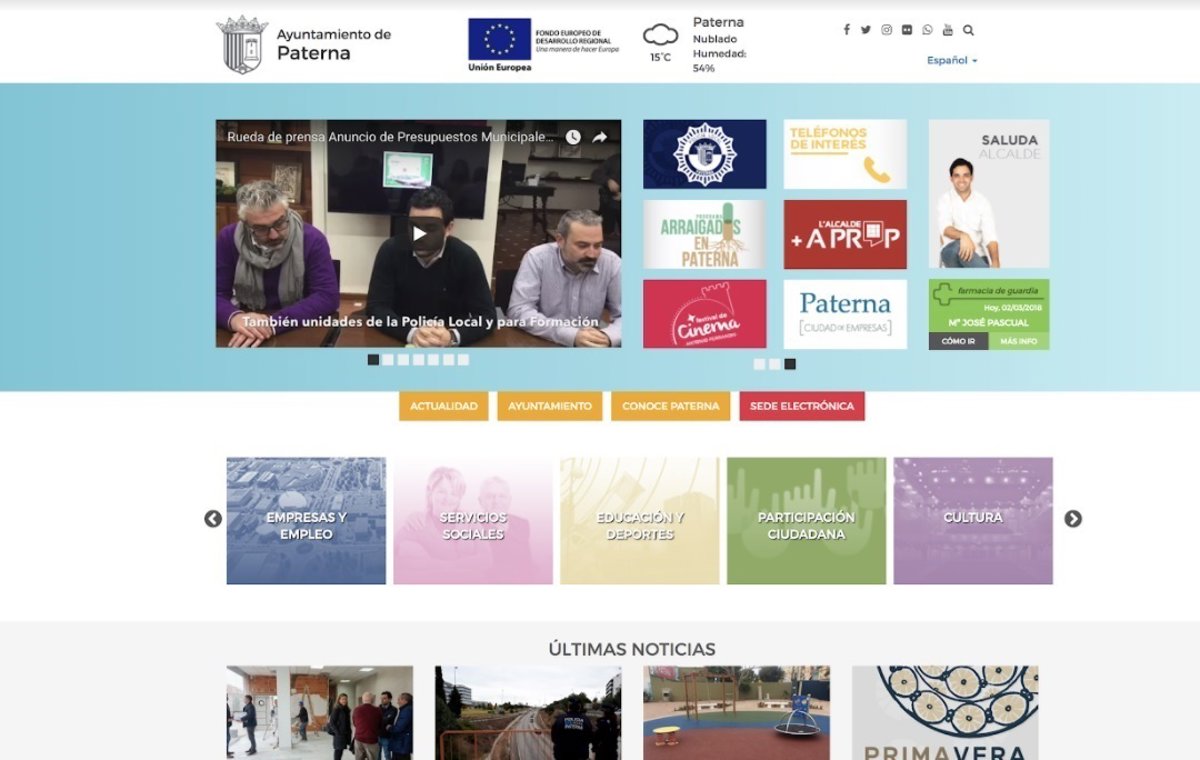The image size is (1200, 760).
Task: Open the Facebook icon in header
Action: click(x=846, y=30)
